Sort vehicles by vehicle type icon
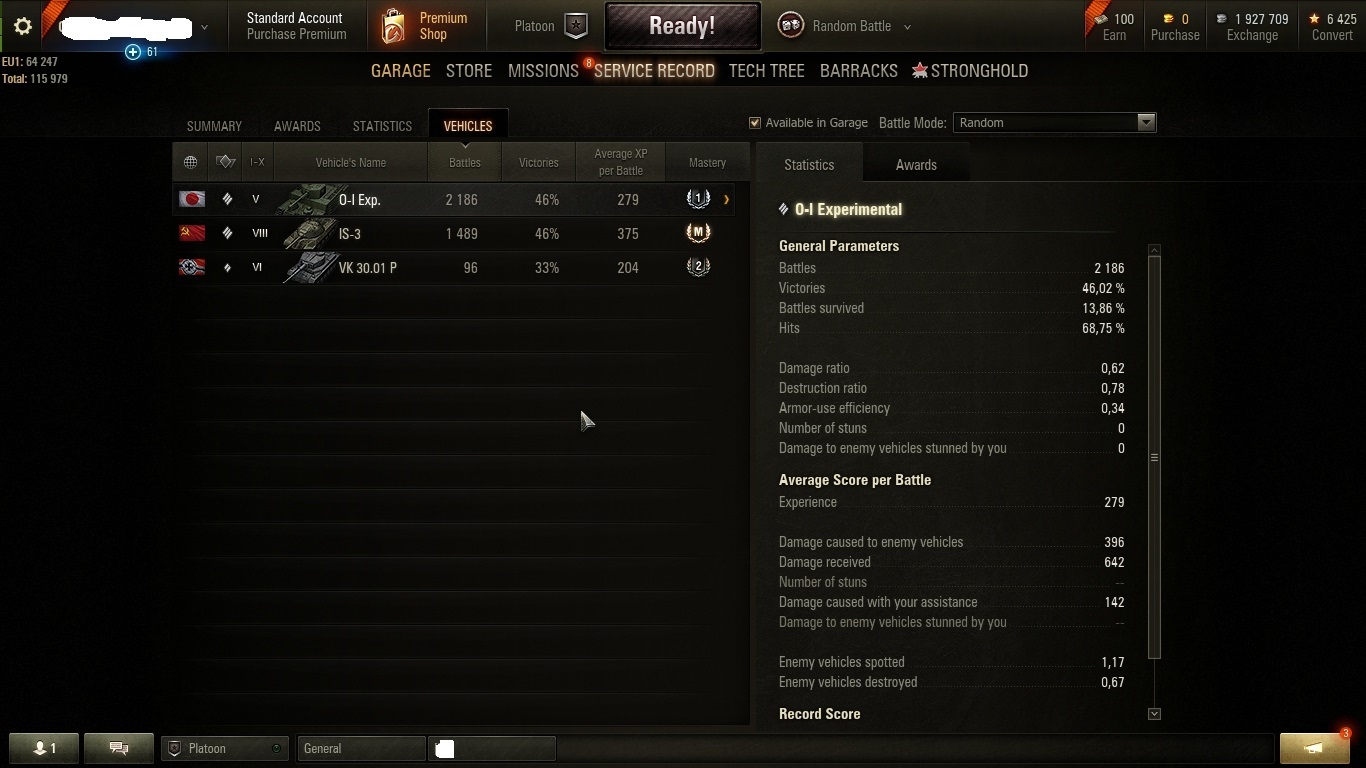Viewport: 1366px width, 768px height. (226, 162)
